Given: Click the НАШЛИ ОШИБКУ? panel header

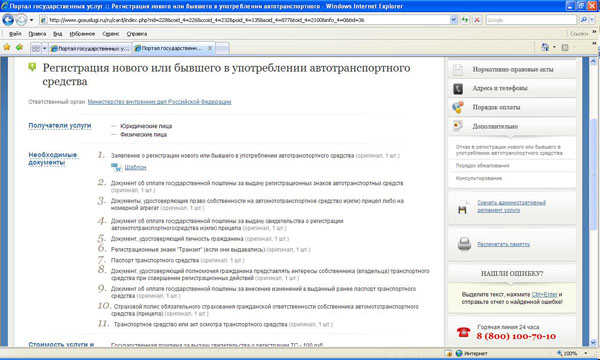Looking at the screenshot, I should [x=512, y=274].
